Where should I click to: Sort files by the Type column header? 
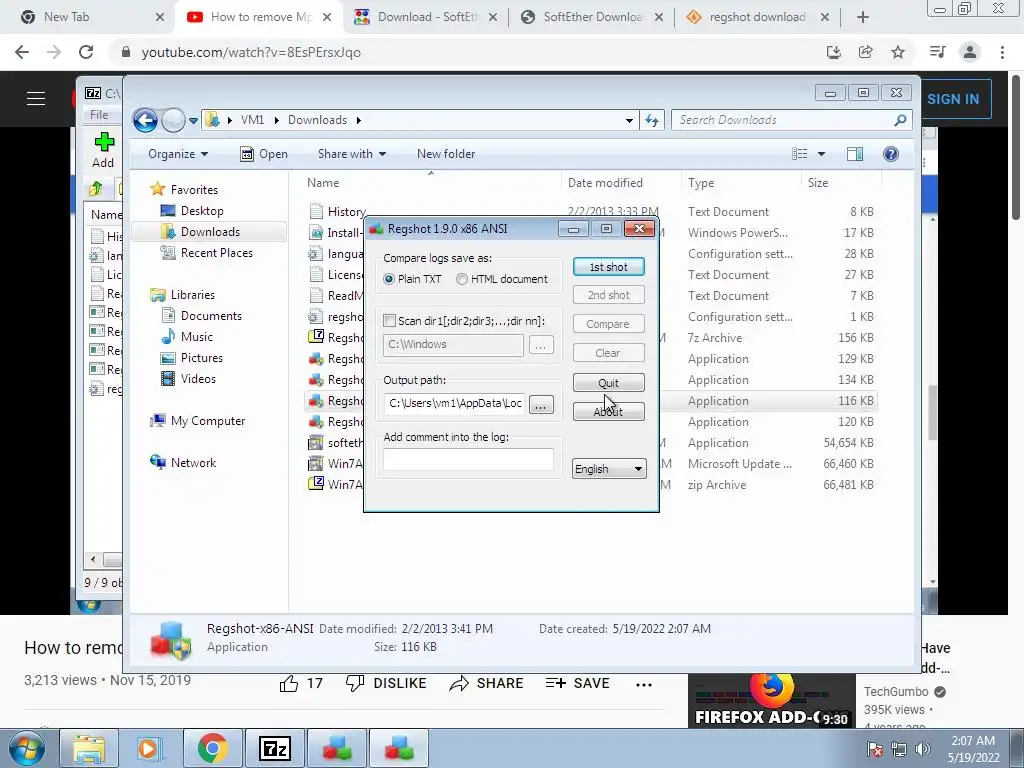pos(701,183)
